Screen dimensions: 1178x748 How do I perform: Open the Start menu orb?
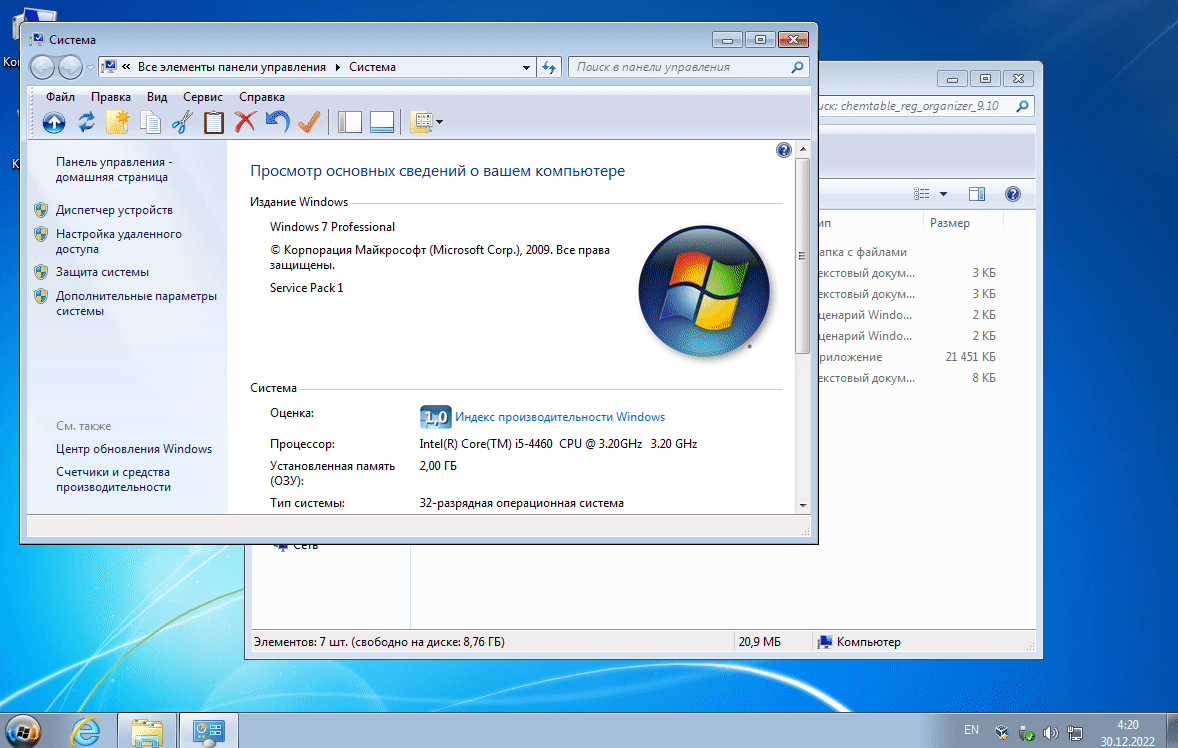coord(23,731)
